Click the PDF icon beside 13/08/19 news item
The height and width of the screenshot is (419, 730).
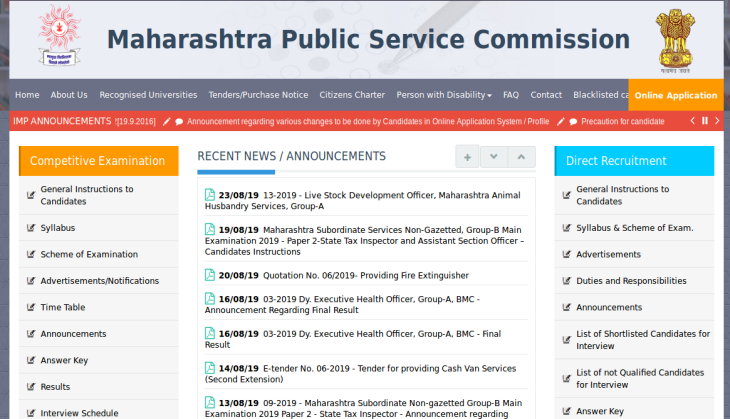pyautogui.click(x=210, y=402)
